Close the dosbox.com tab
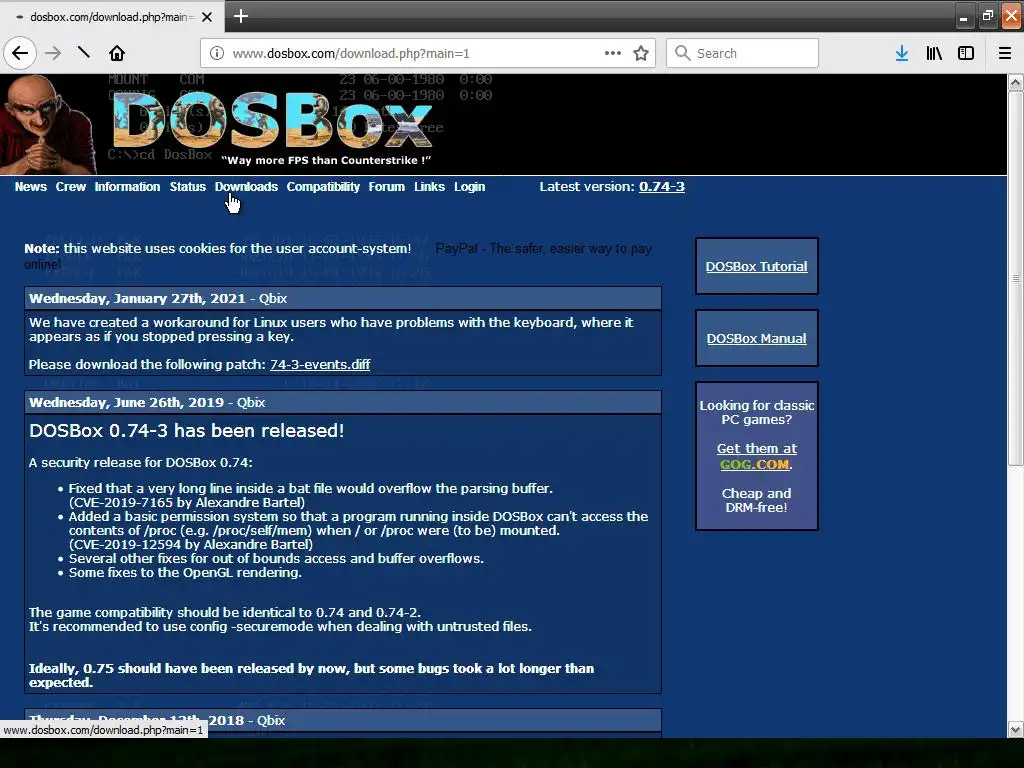1024x768 pixels. [x=207, y=17]
